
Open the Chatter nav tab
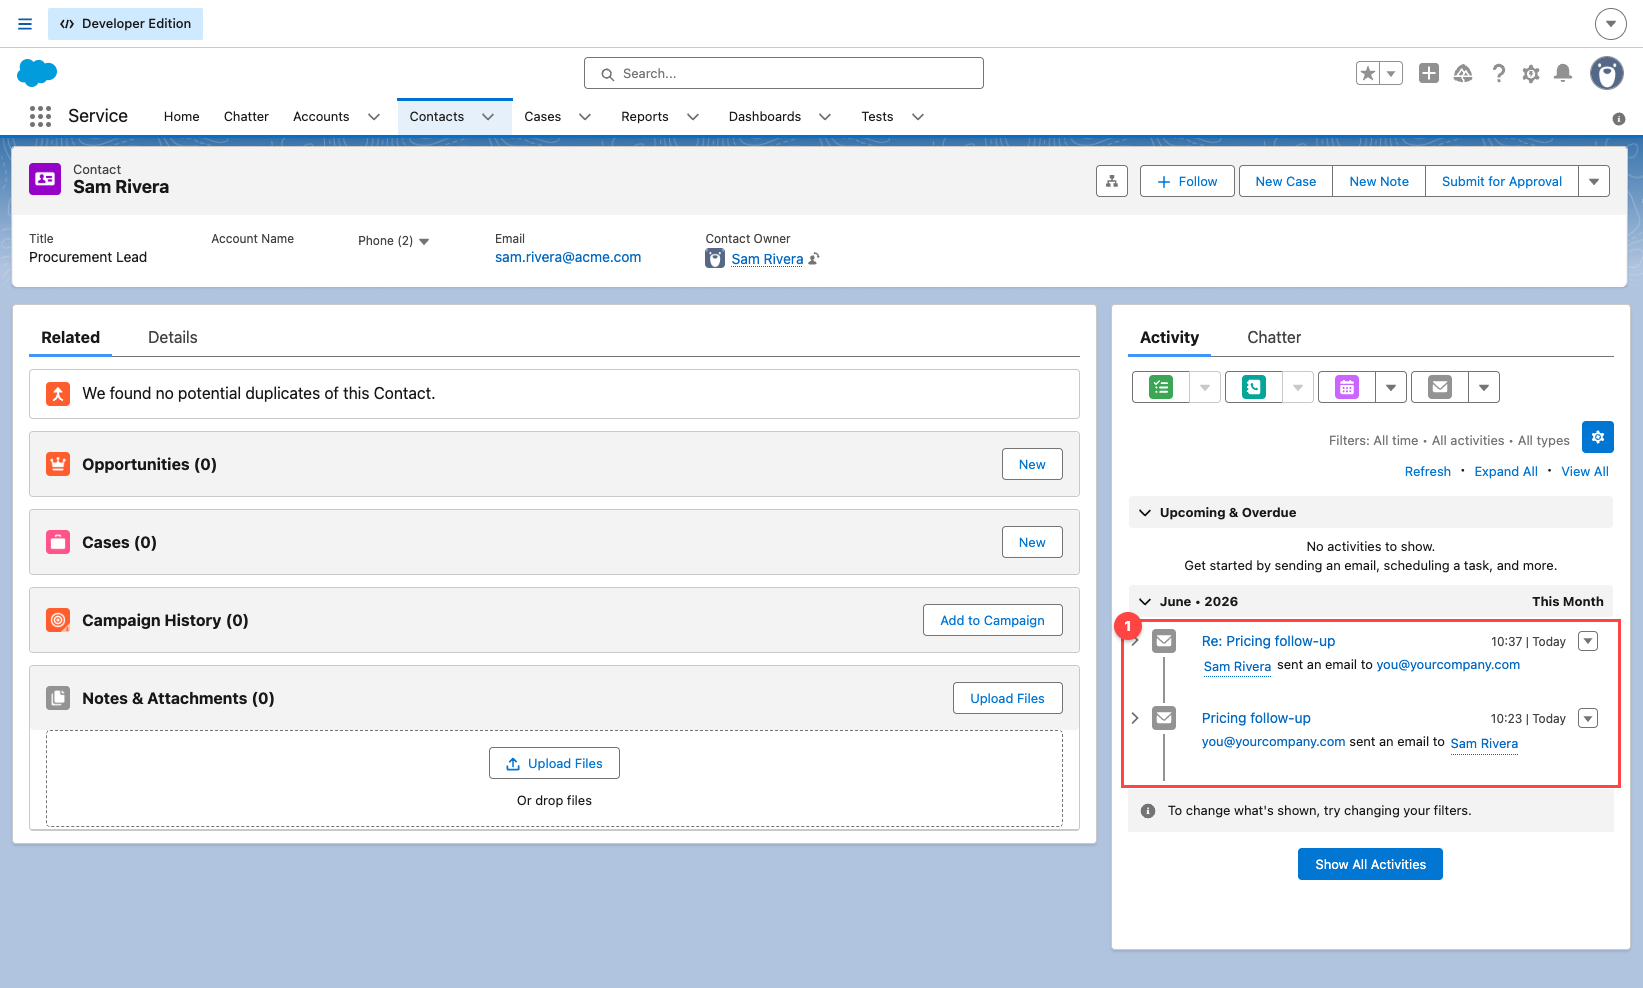(246, 117)
